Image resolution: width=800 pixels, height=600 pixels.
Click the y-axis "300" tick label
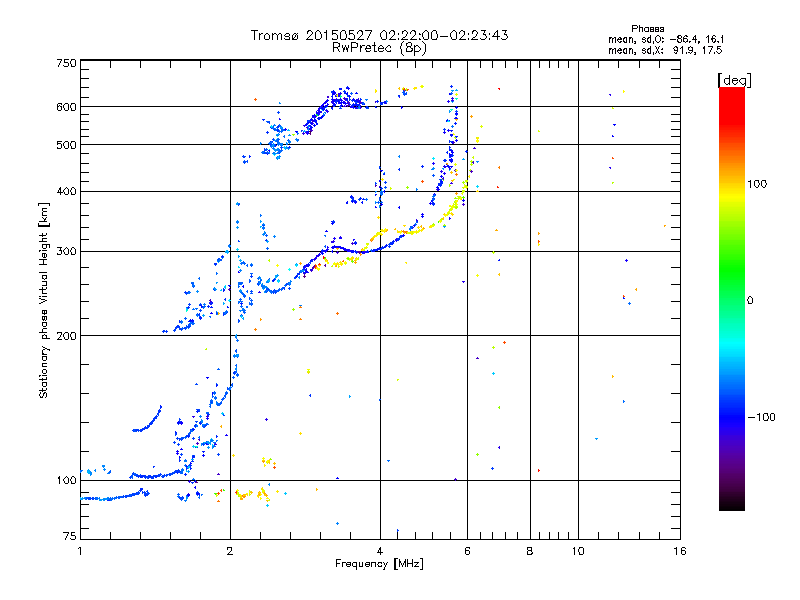pos(67,251)
